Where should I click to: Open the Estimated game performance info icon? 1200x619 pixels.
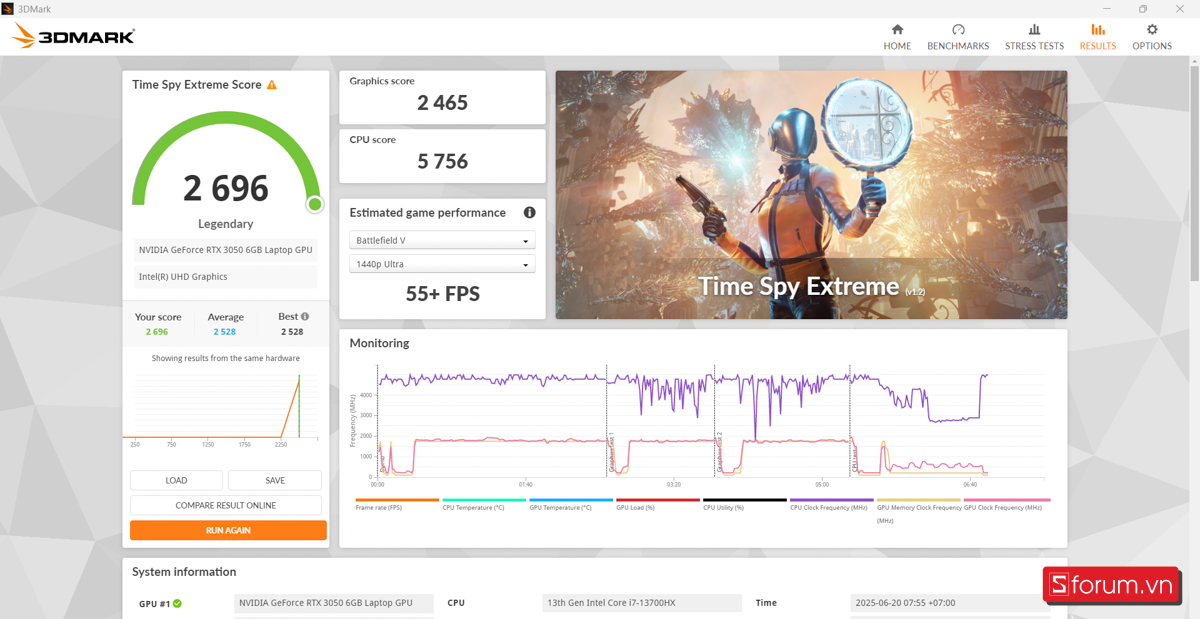pos(529,212)
